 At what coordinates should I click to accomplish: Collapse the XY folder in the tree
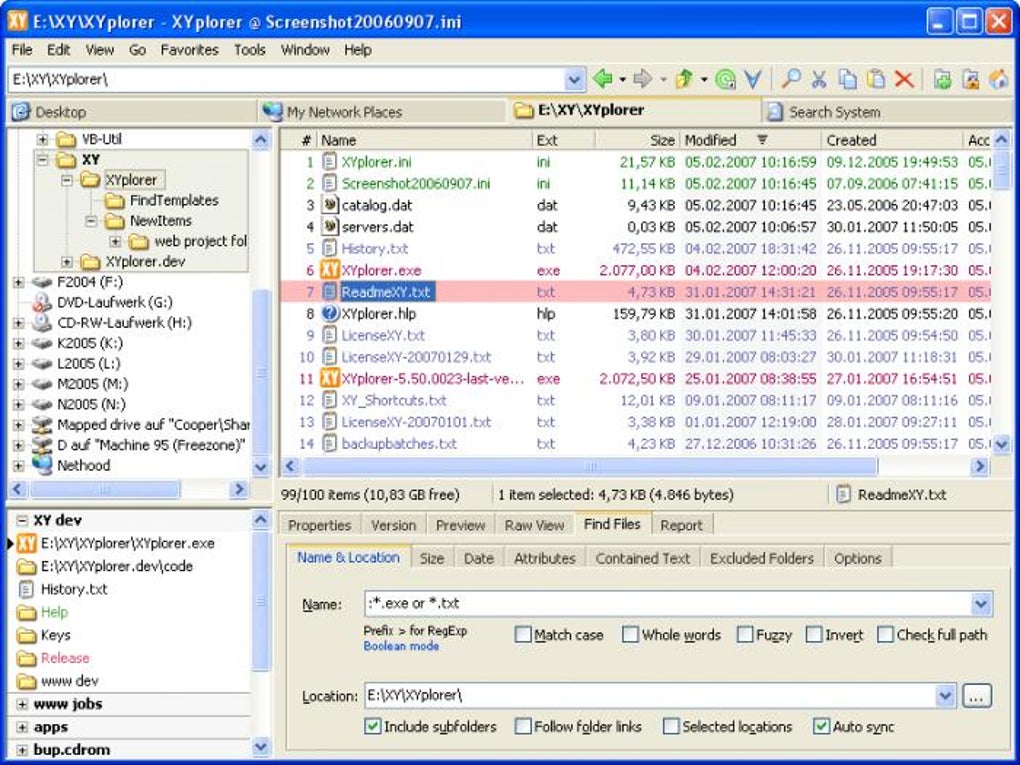click(x=42, y=159)
